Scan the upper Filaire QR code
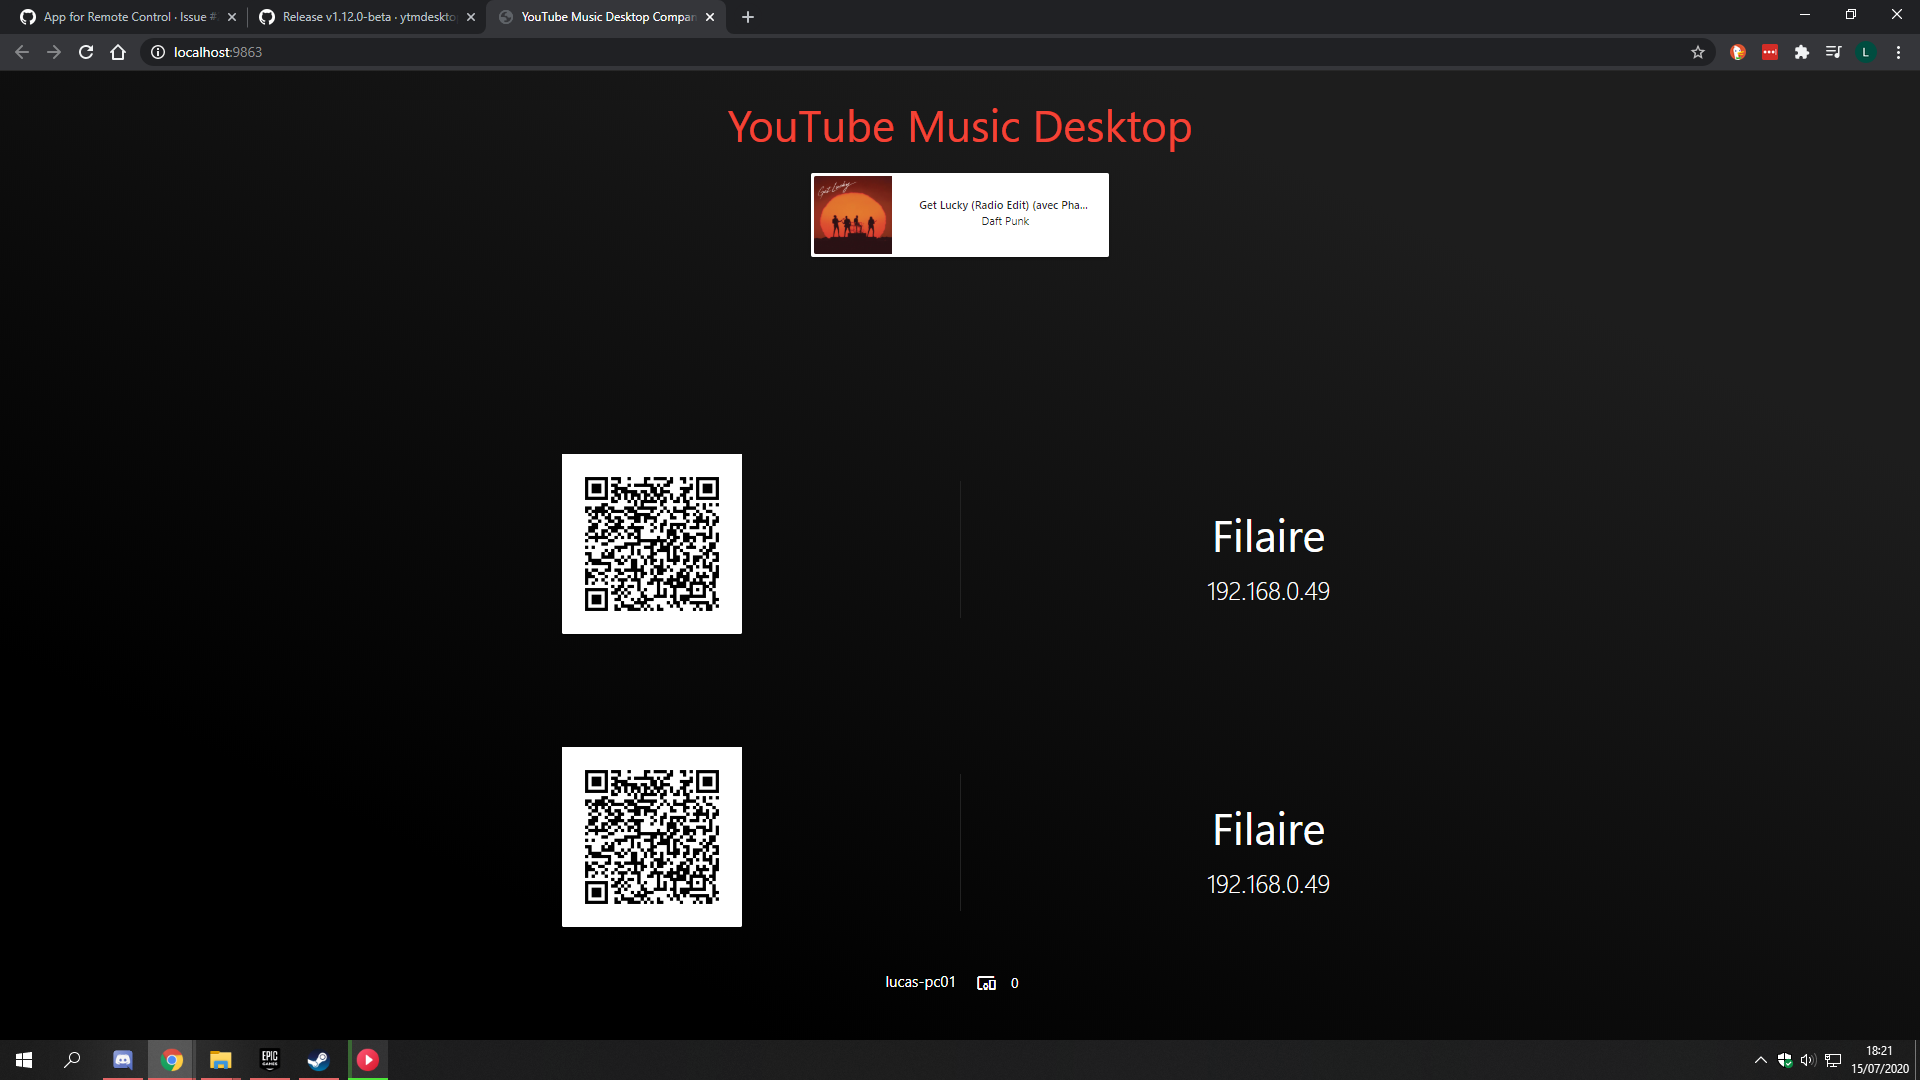1920x1080 pixels. (651, 543)
